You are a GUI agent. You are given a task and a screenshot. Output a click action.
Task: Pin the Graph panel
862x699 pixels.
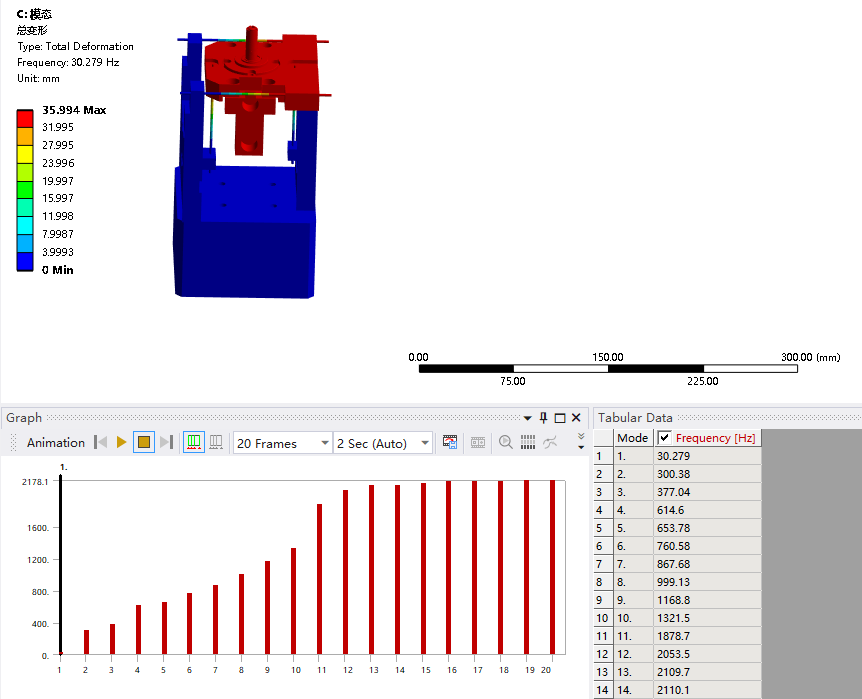543,418
